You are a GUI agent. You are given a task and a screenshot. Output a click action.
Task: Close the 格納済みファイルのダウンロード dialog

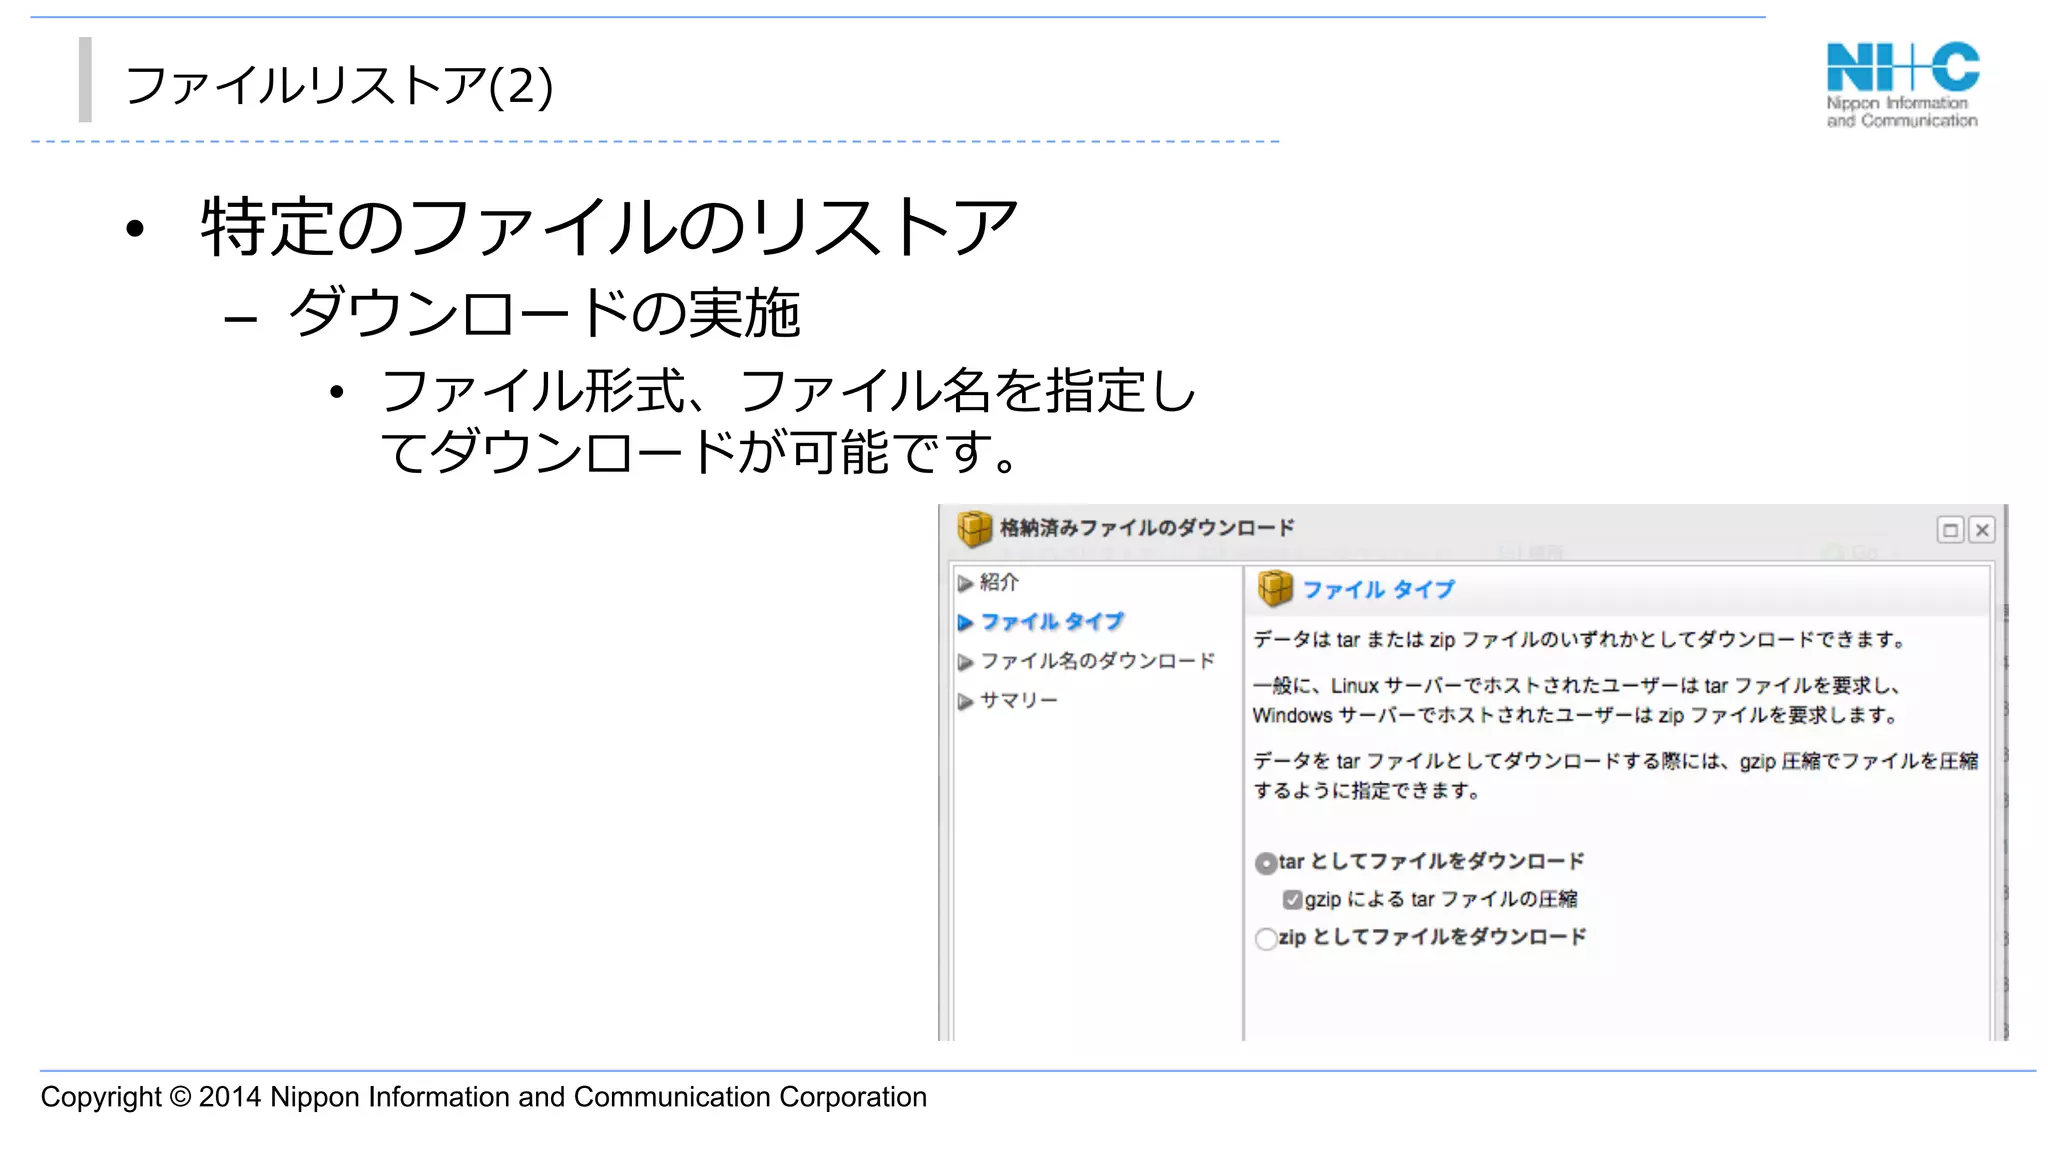point(1982,530)
